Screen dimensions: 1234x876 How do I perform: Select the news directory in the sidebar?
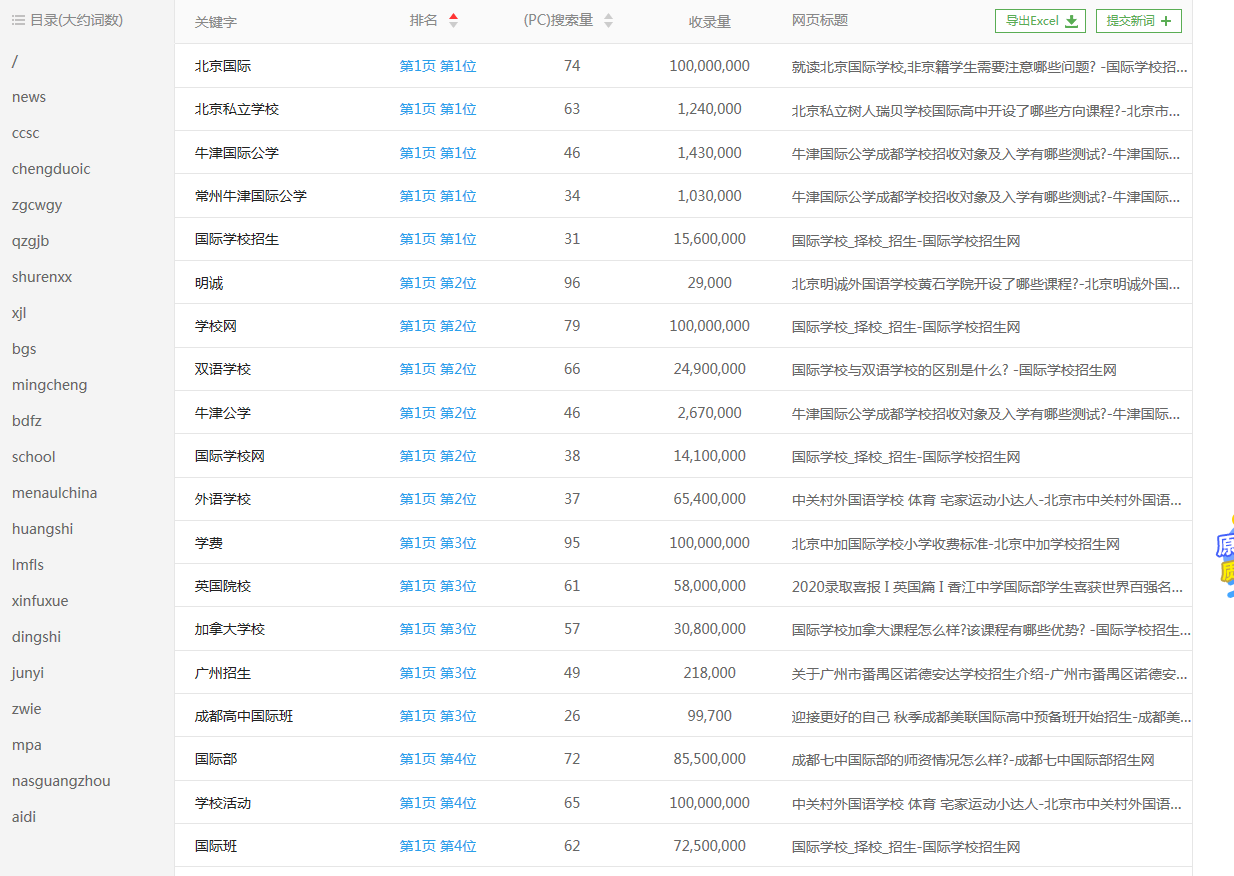click(x=29, y=96)
